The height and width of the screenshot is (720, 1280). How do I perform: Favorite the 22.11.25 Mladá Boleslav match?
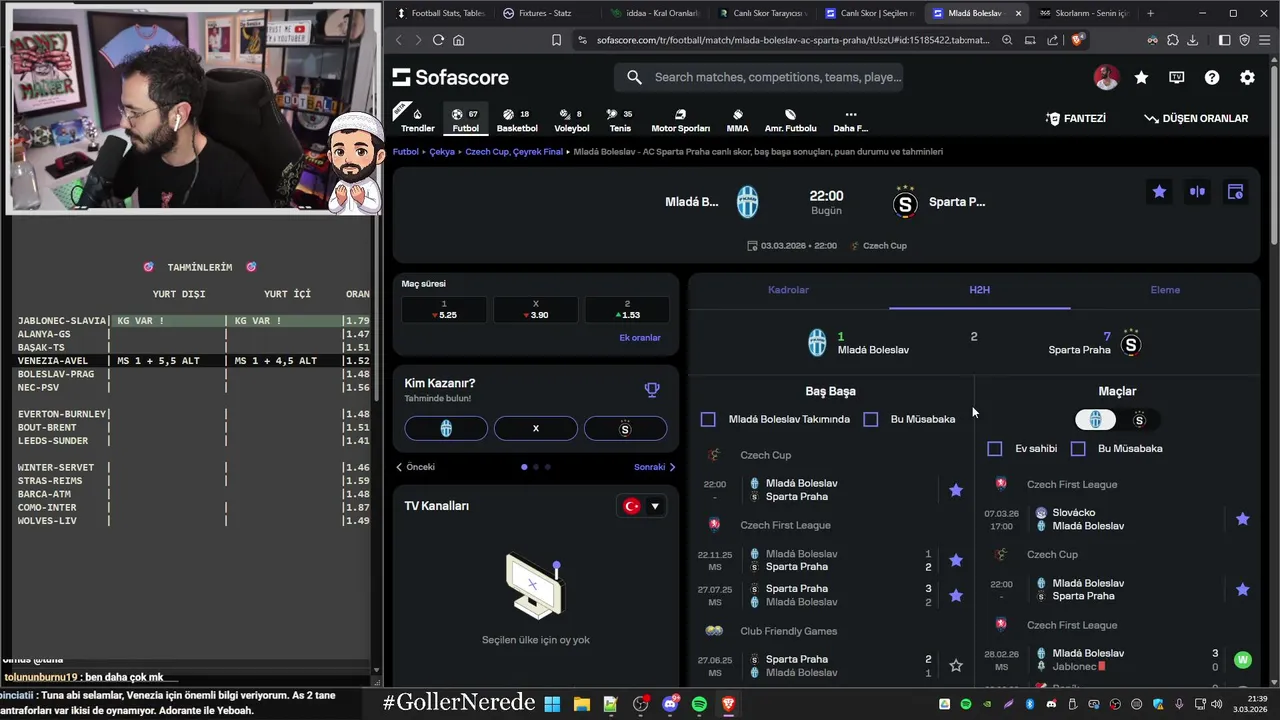tap(956, 560)
